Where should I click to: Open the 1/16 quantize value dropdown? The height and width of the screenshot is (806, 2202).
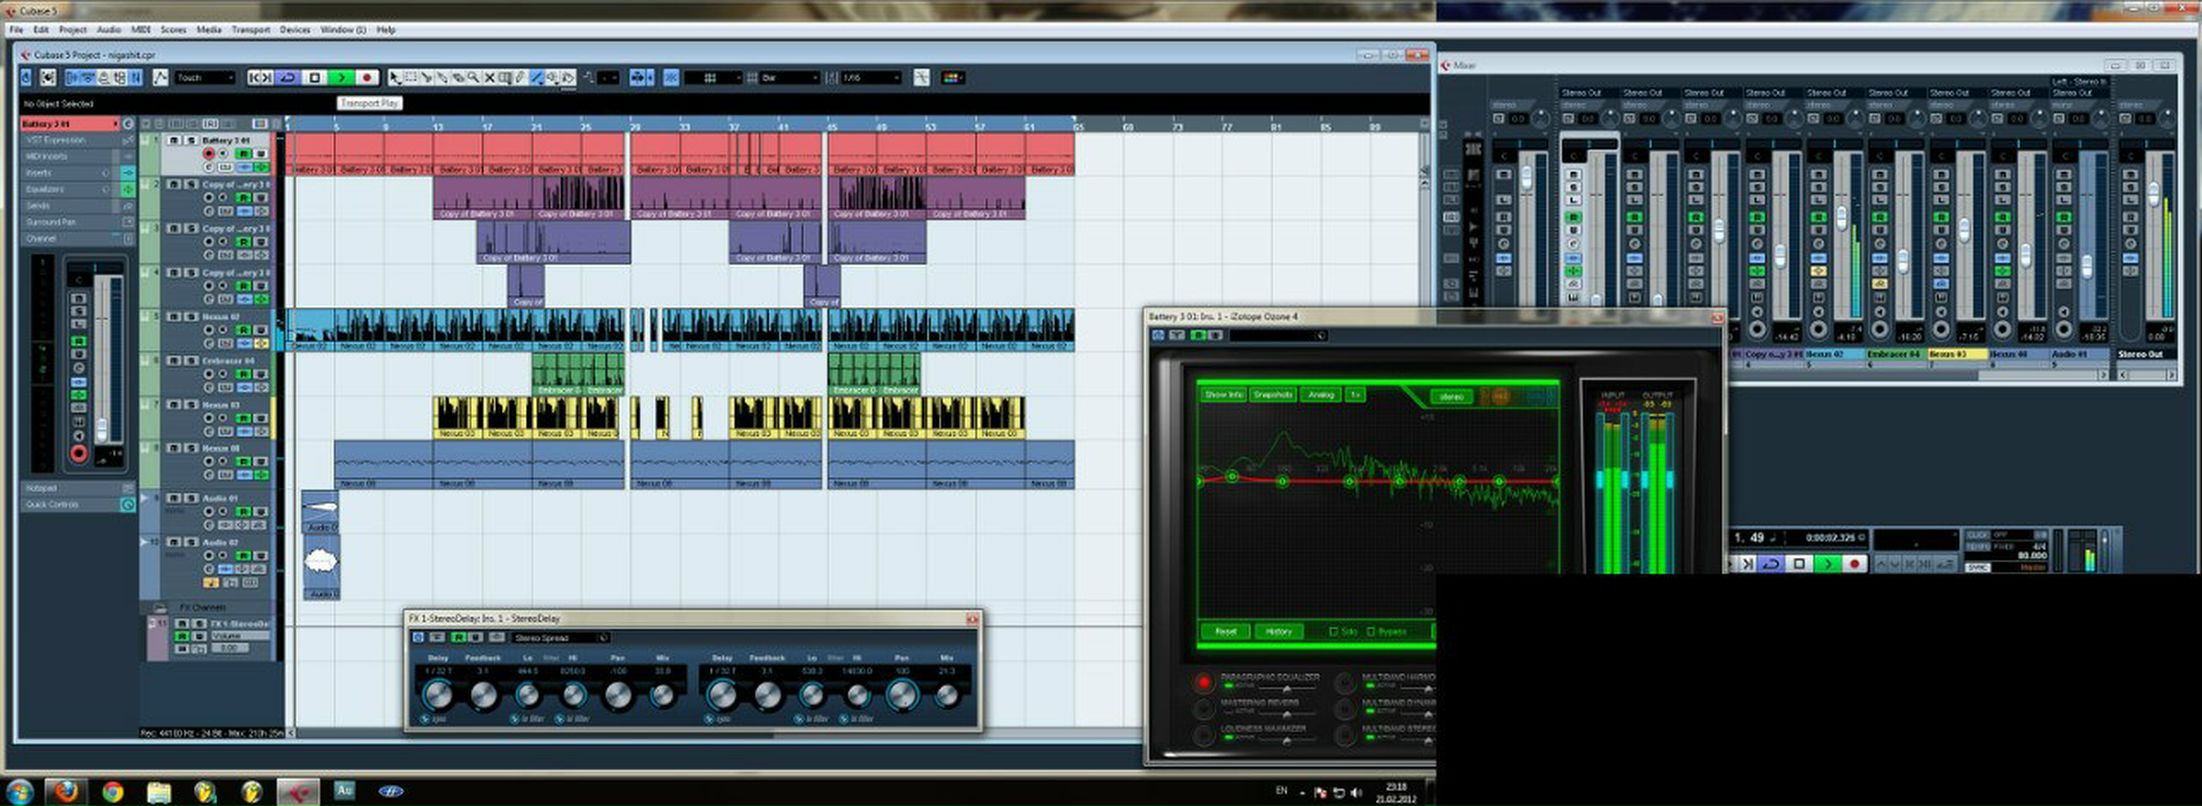[x=872, y=78]
